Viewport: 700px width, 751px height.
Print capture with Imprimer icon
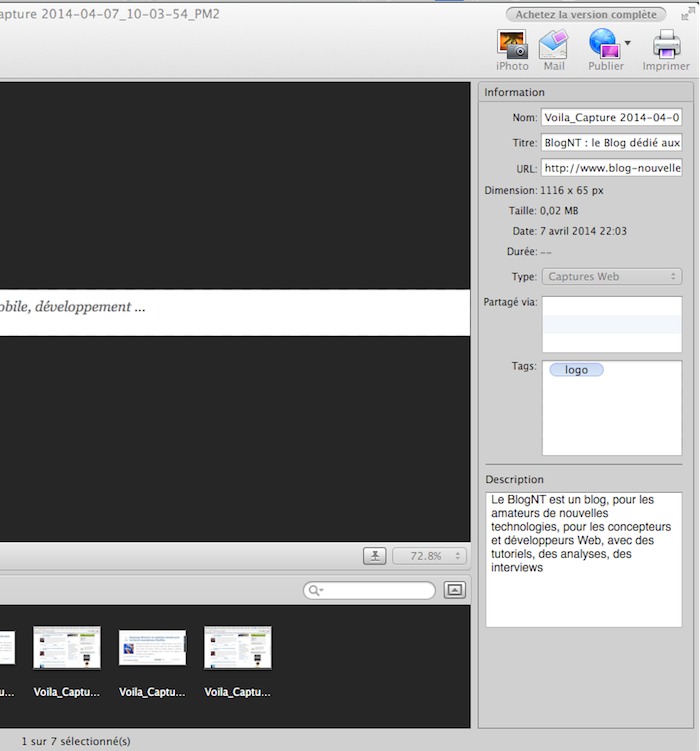click(666, 45)
